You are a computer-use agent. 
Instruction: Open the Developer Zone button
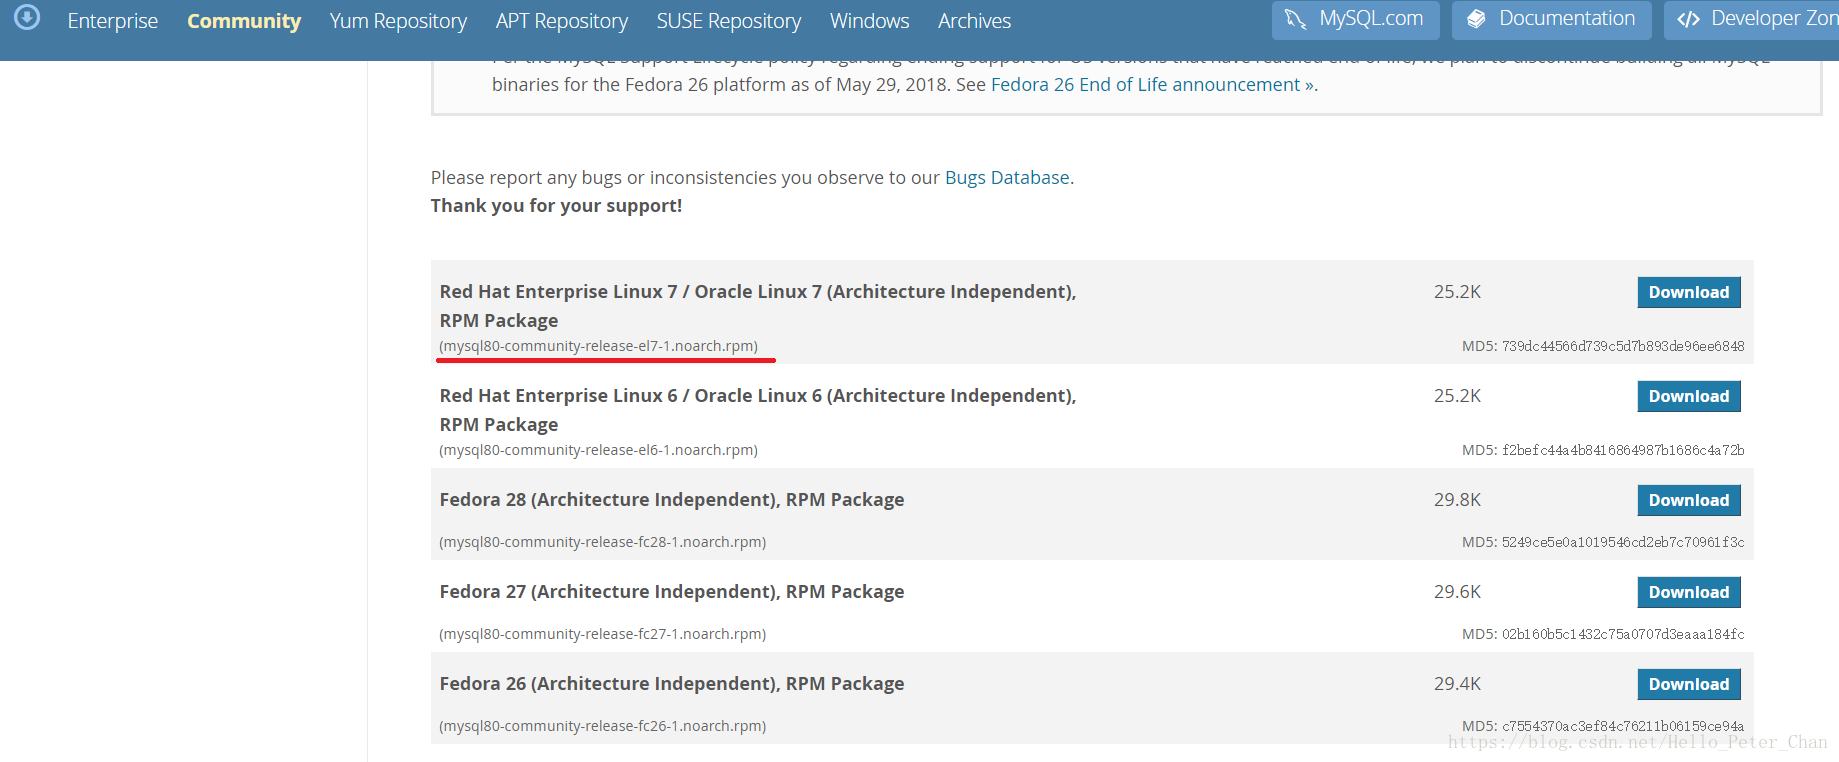[1752, 20]
